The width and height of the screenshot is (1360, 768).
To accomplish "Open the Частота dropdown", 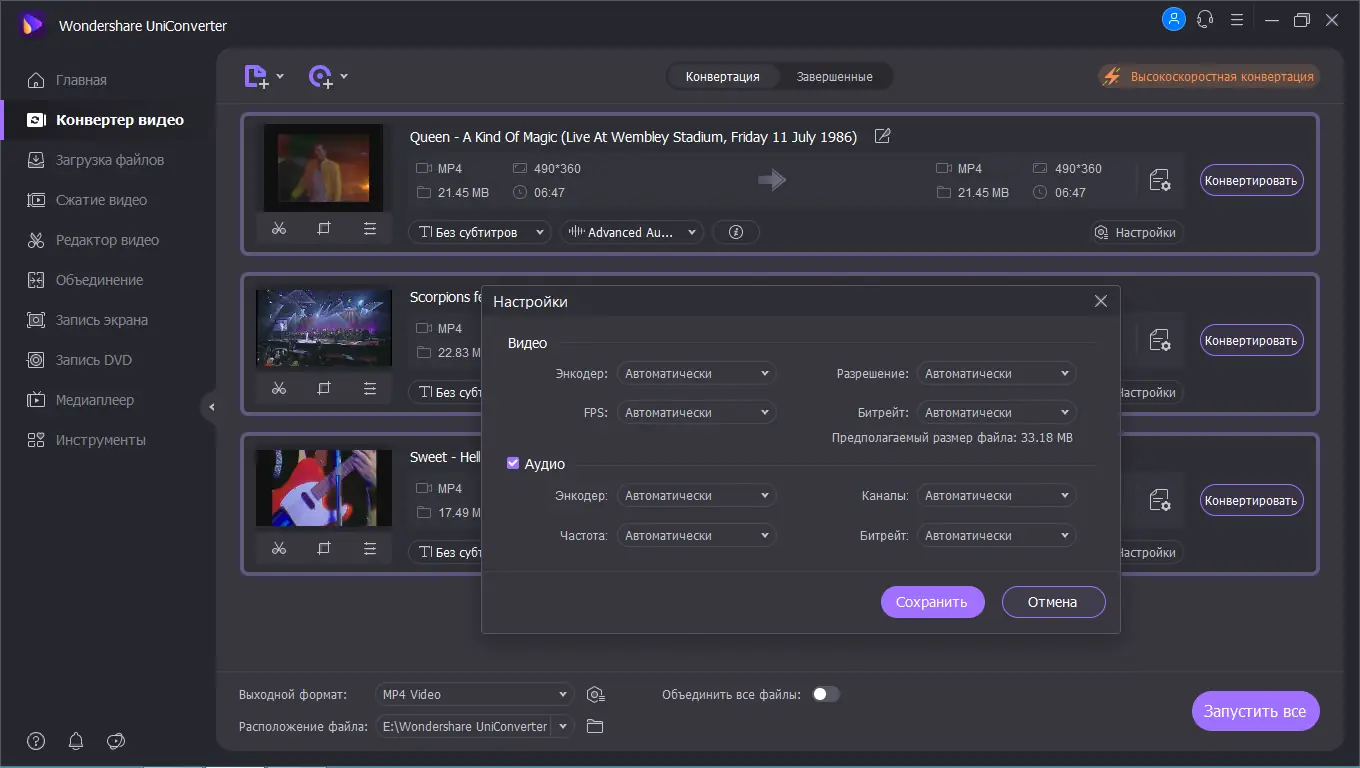I will (696, 535).
